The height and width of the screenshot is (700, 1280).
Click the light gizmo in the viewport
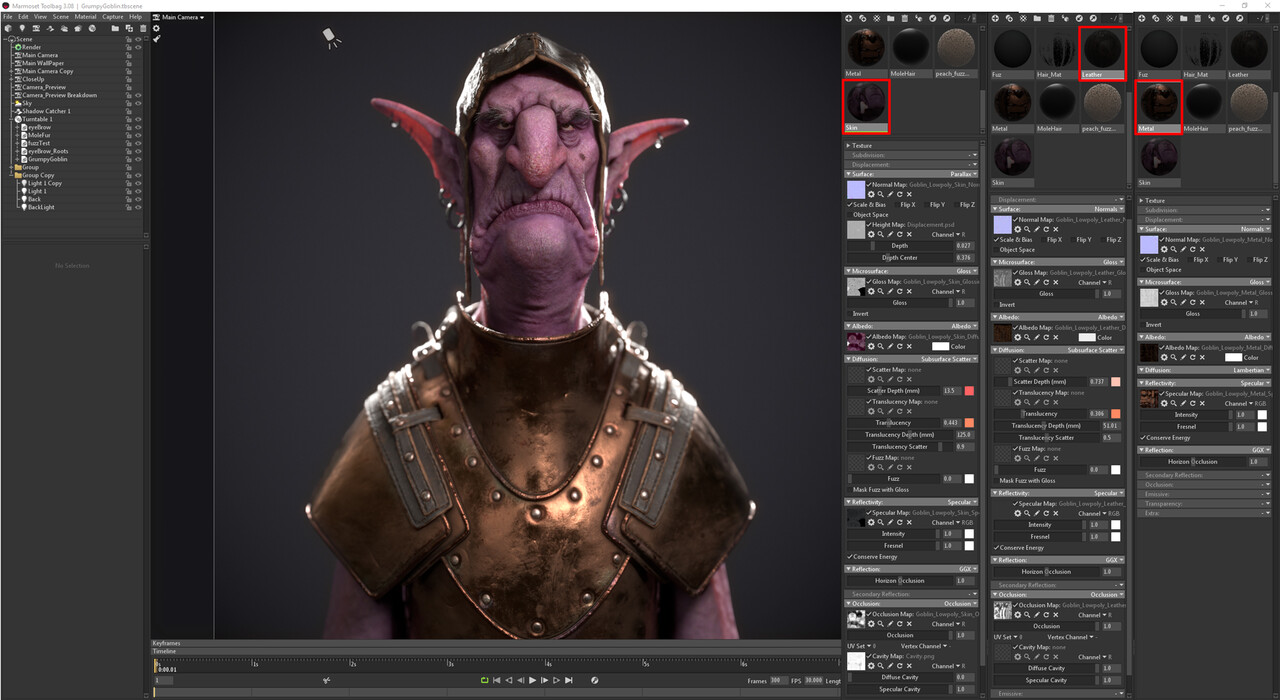coord(331,38)
